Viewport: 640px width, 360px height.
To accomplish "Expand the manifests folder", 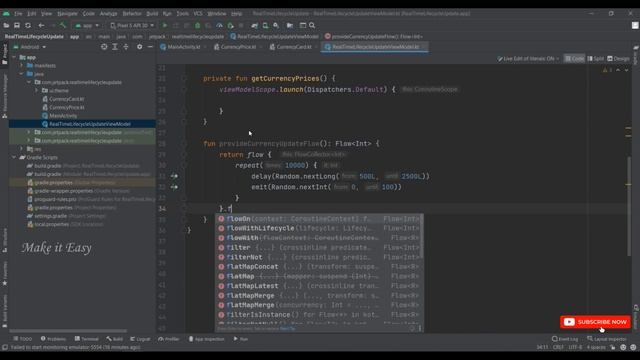I will tap(21, 65).
